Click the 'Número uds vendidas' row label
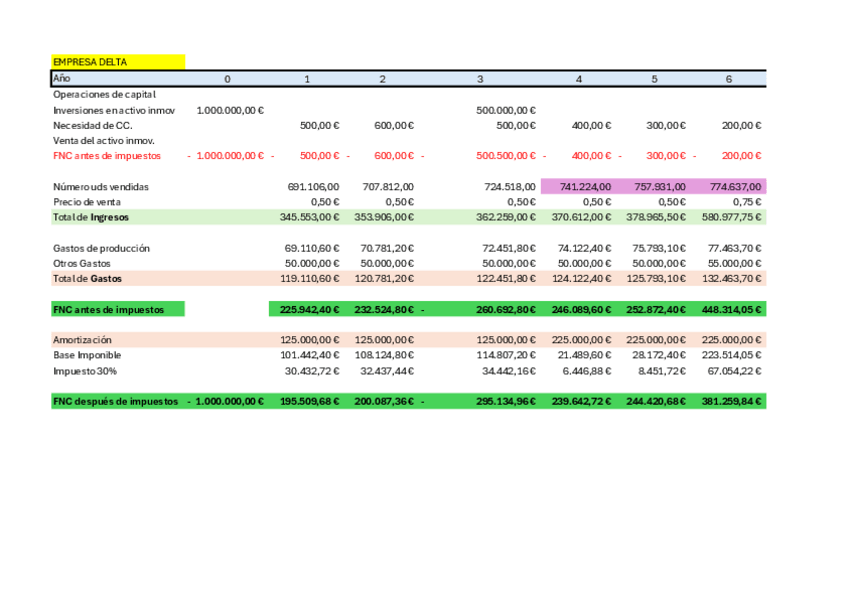This screenshot has height=599, width=848. tap(101, 187)
